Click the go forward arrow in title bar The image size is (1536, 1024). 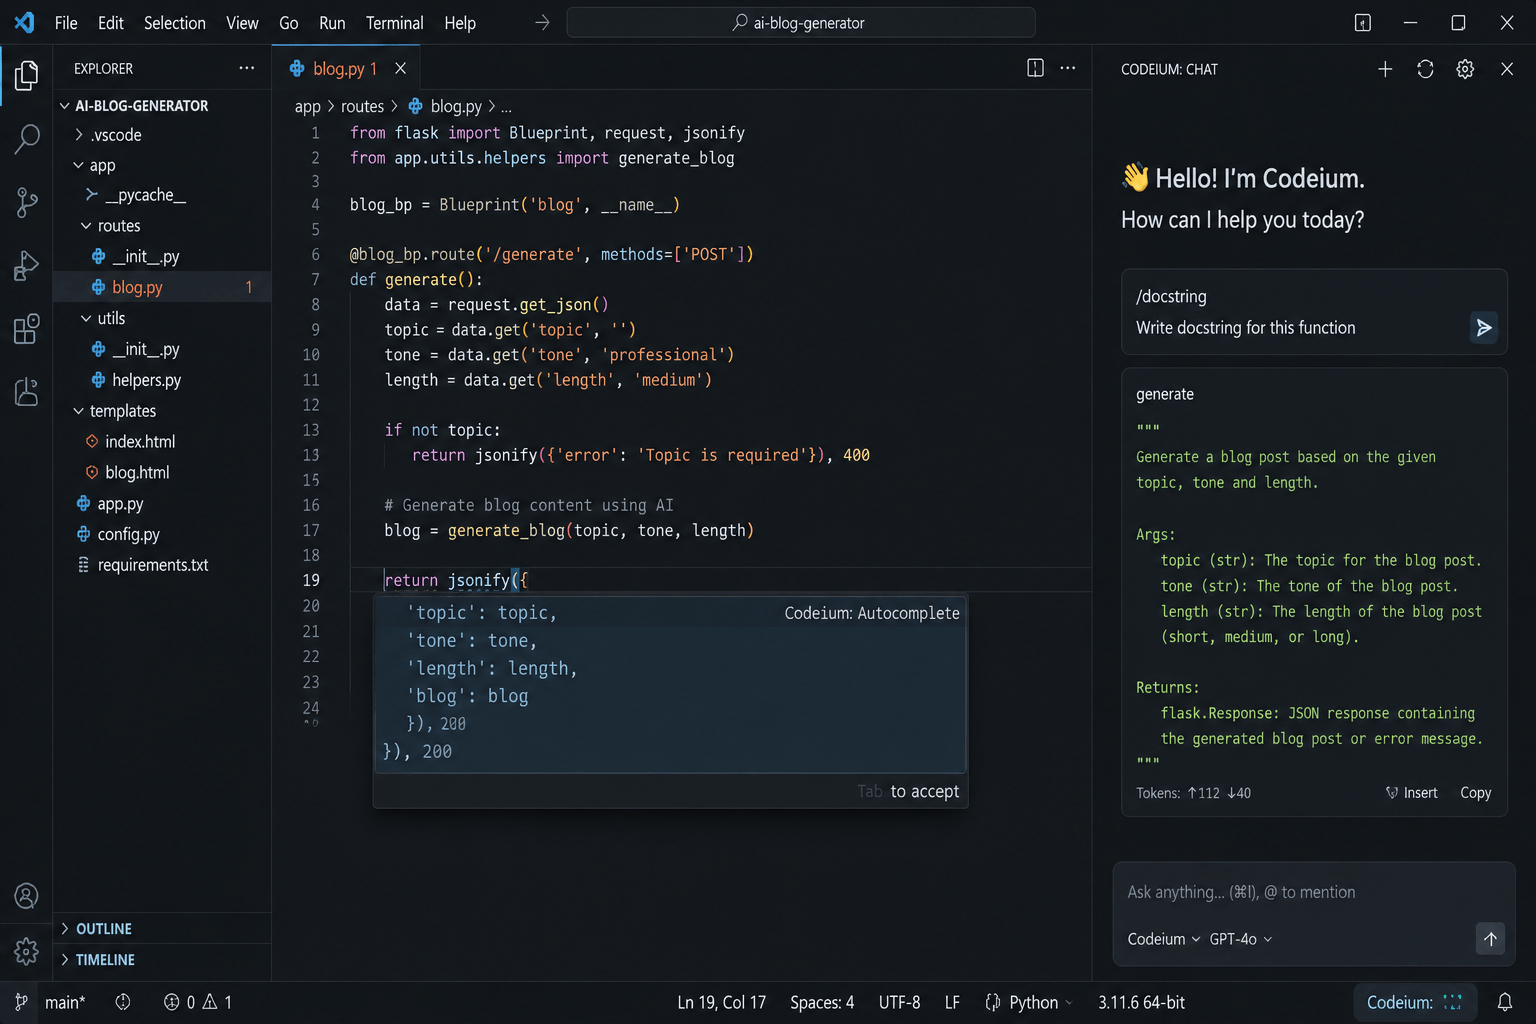(x=542, y=22)
